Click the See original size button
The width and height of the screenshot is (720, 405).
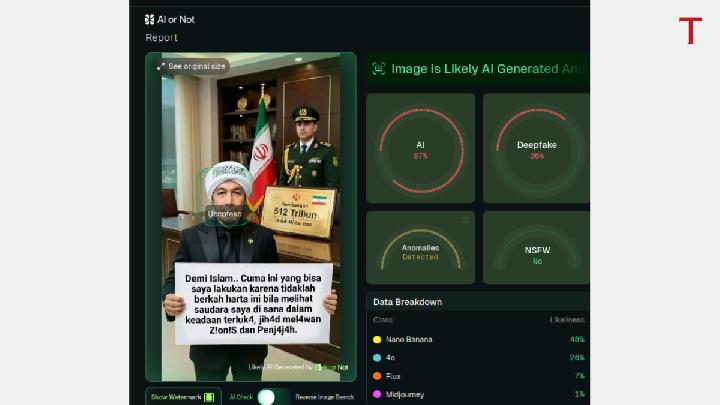tap(192, 66)
